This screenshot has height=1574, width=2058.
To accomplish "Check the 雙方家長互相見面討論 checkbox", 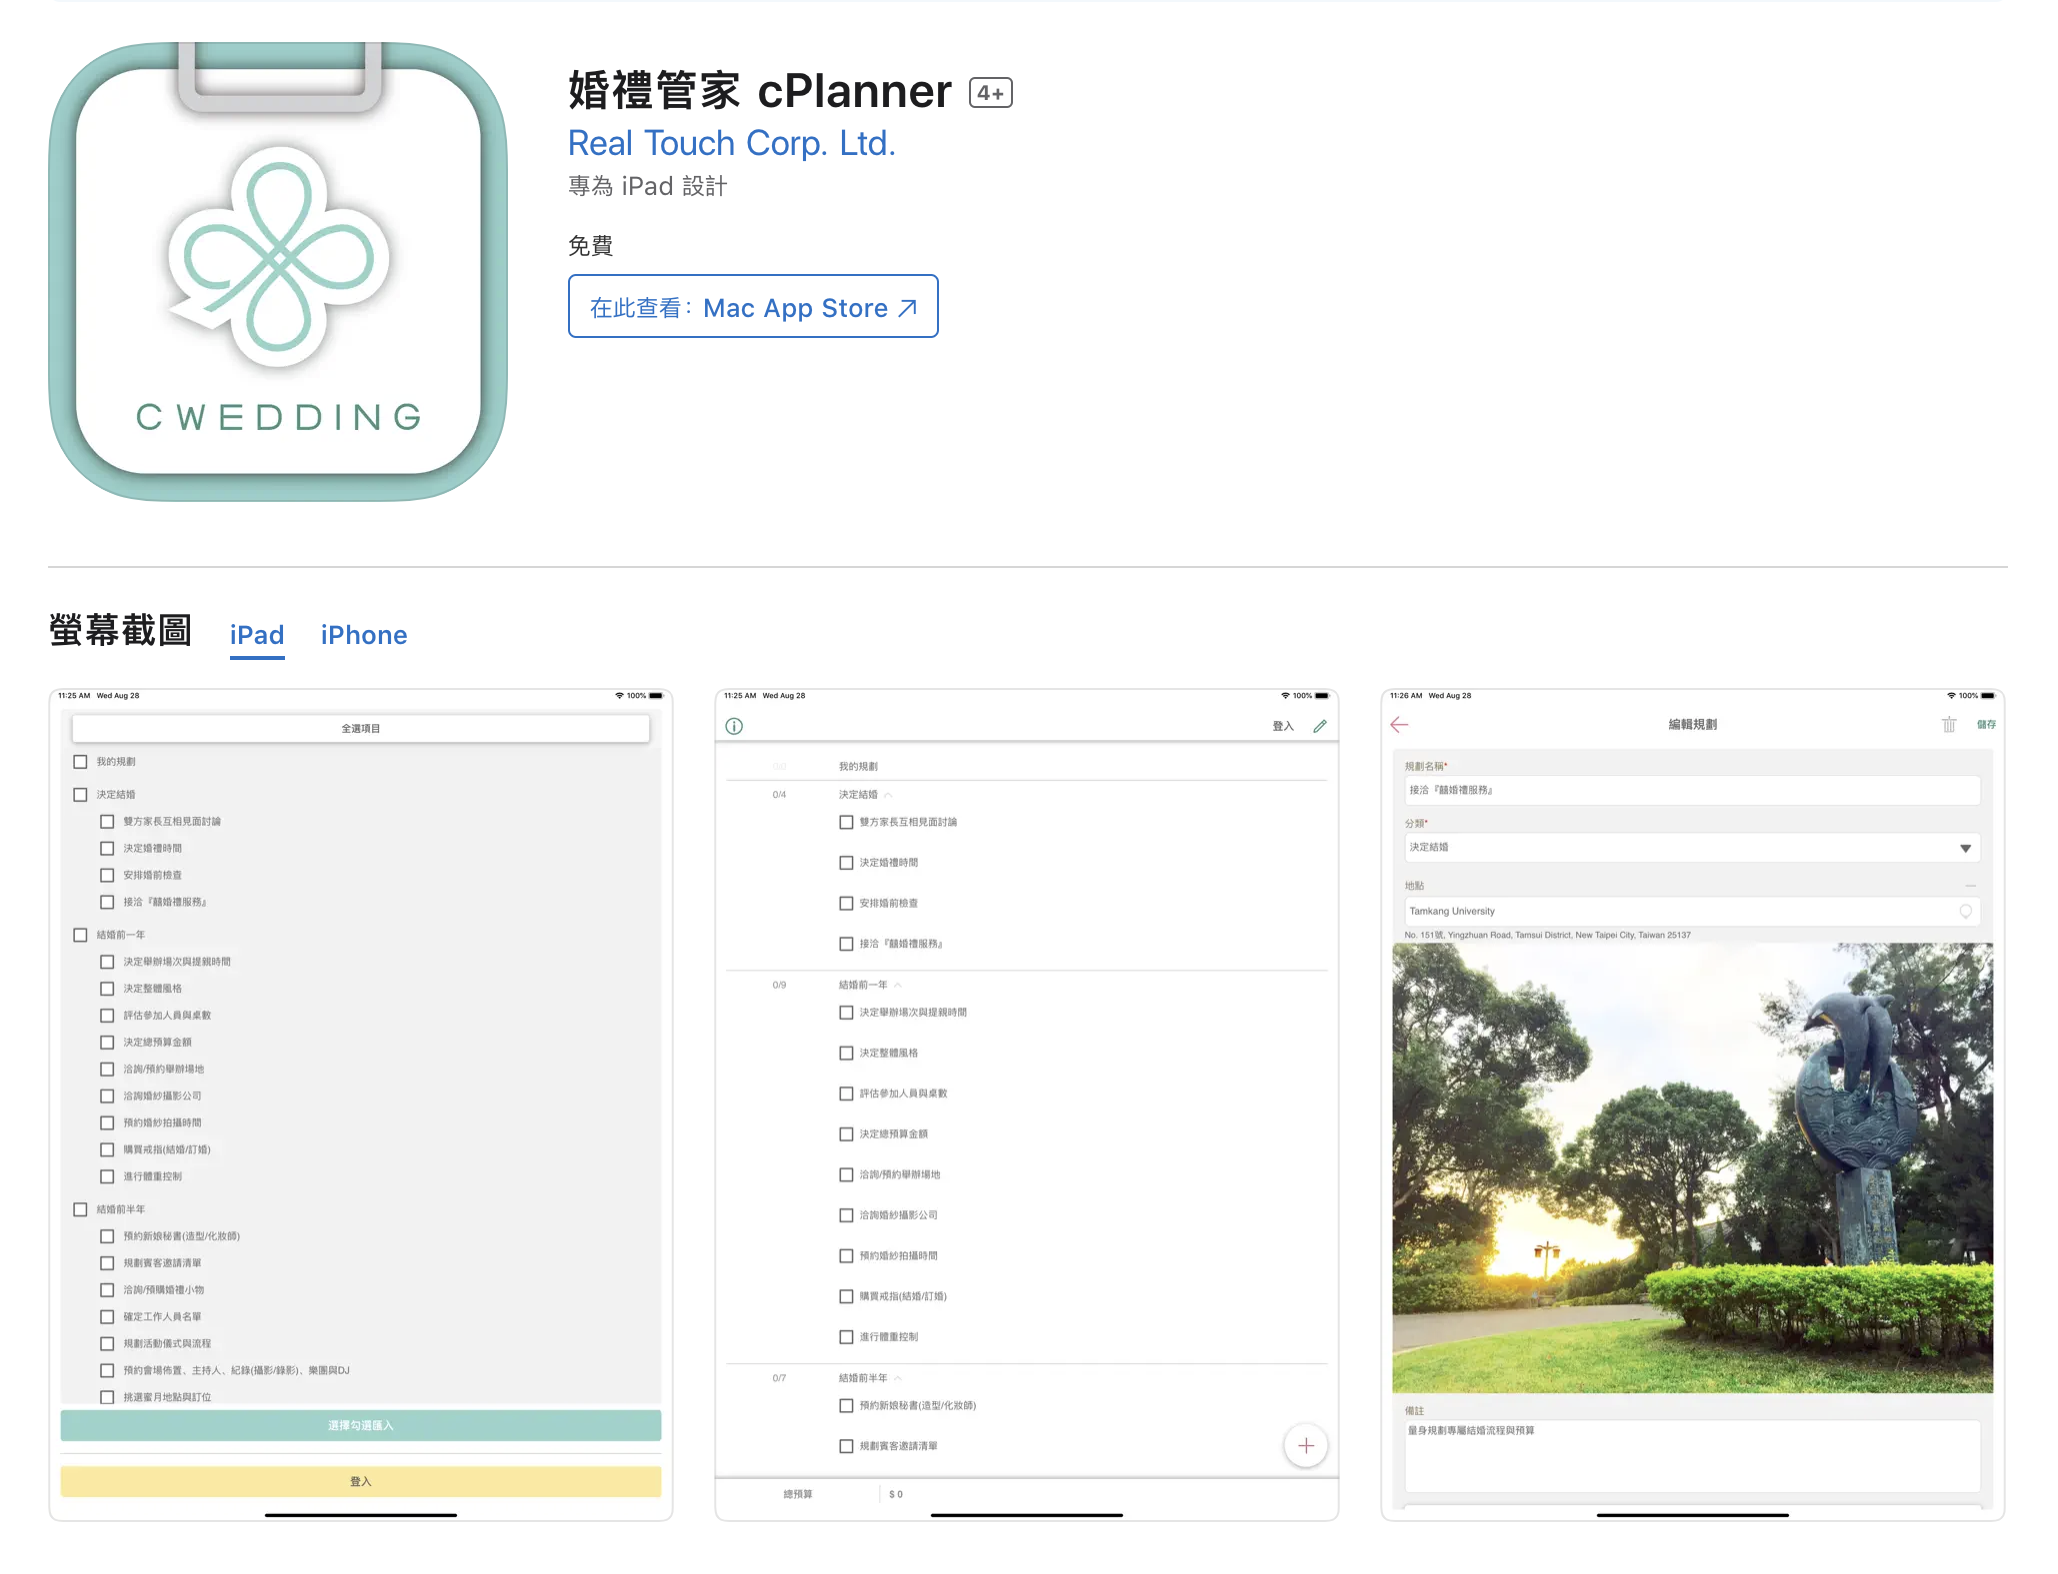I will click(847, 821).
